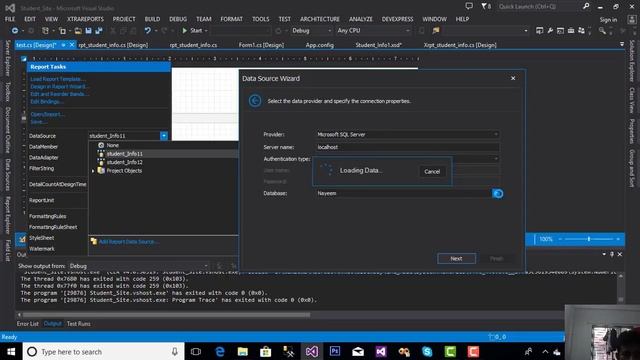This screenshot has width=640, height=360.
Task: Cancel the Loading Data operation
Action: point(432,171)
